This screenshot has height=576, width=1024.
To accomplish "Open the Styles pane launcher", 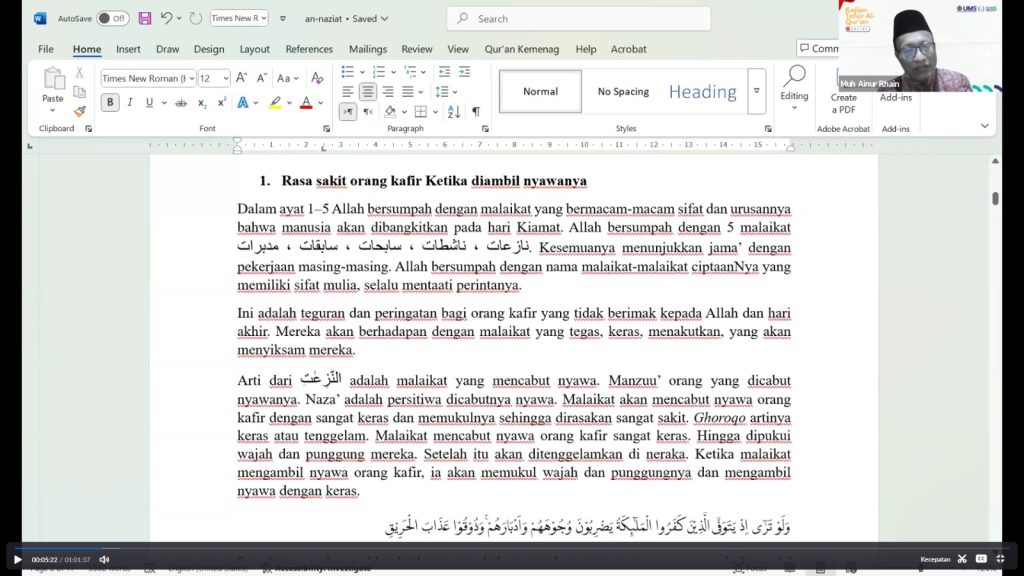I will point(768,129).
